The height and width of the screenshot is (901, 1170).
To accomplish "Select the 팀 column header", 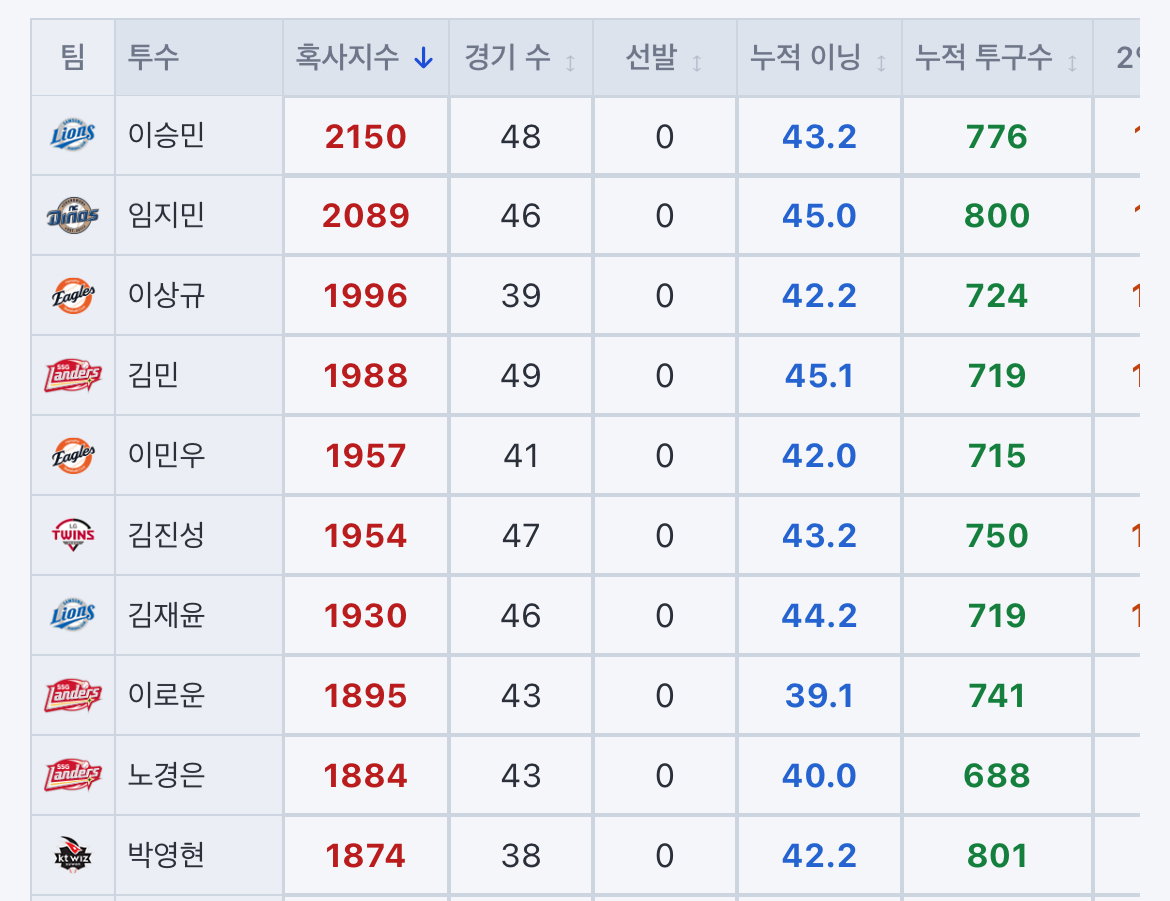I will coord(72,57).
